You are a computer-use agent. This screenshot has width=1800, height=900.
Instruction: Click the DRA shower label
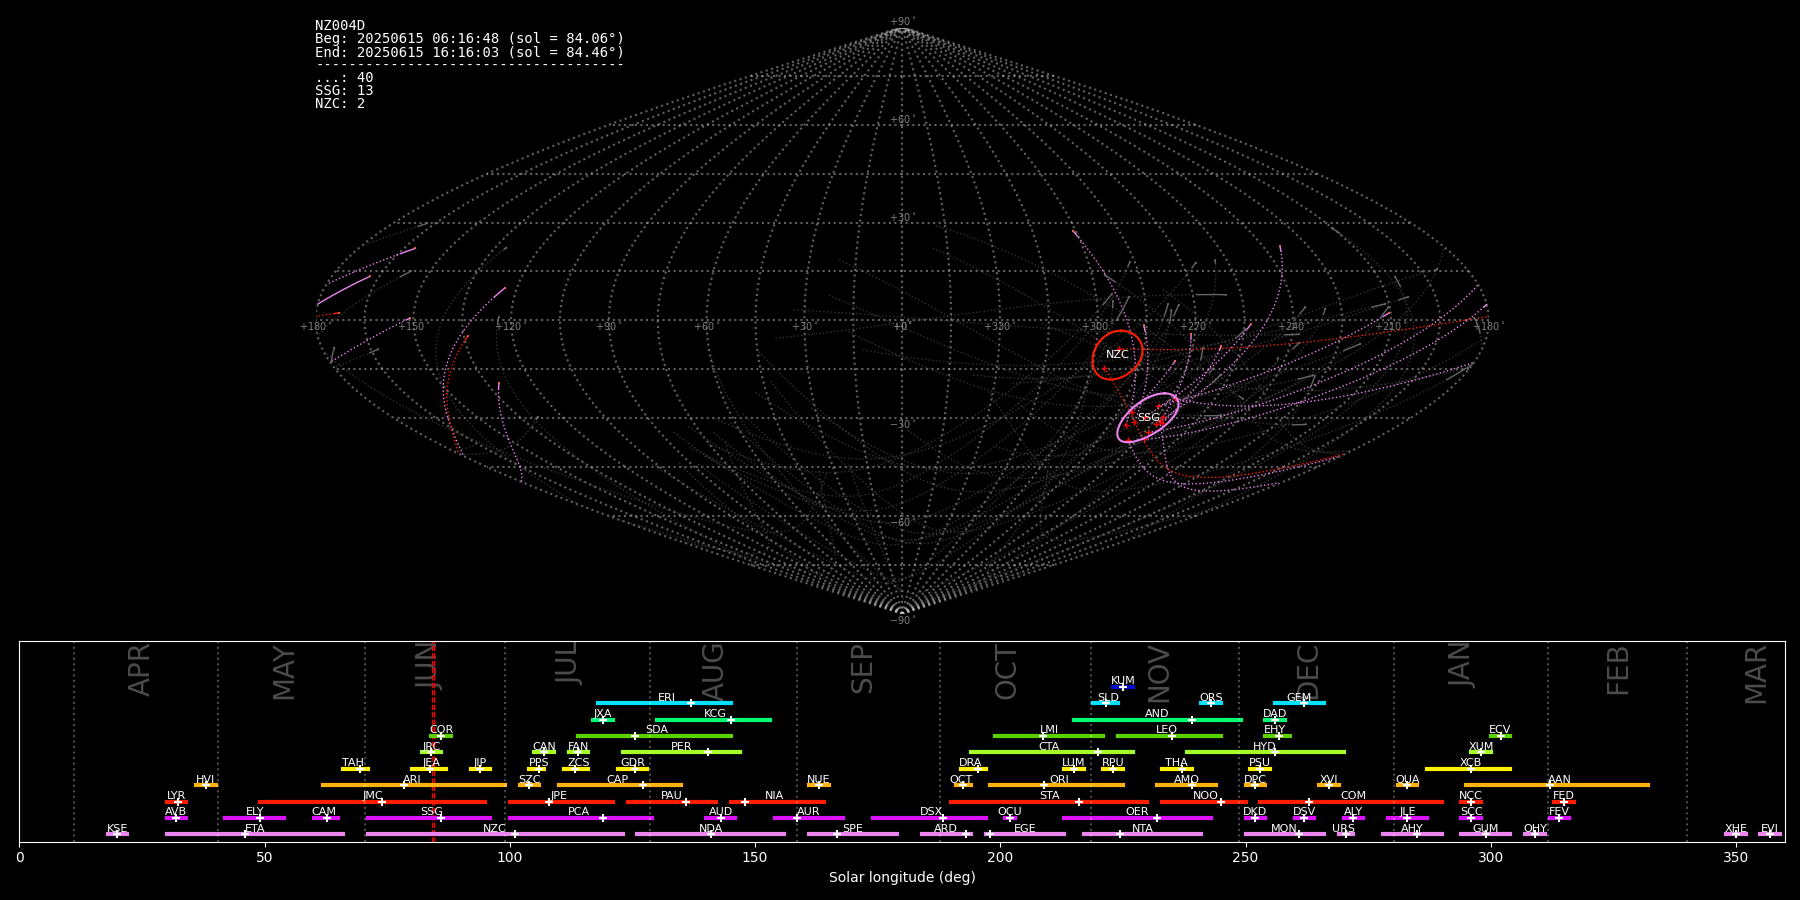coord(970,763)
